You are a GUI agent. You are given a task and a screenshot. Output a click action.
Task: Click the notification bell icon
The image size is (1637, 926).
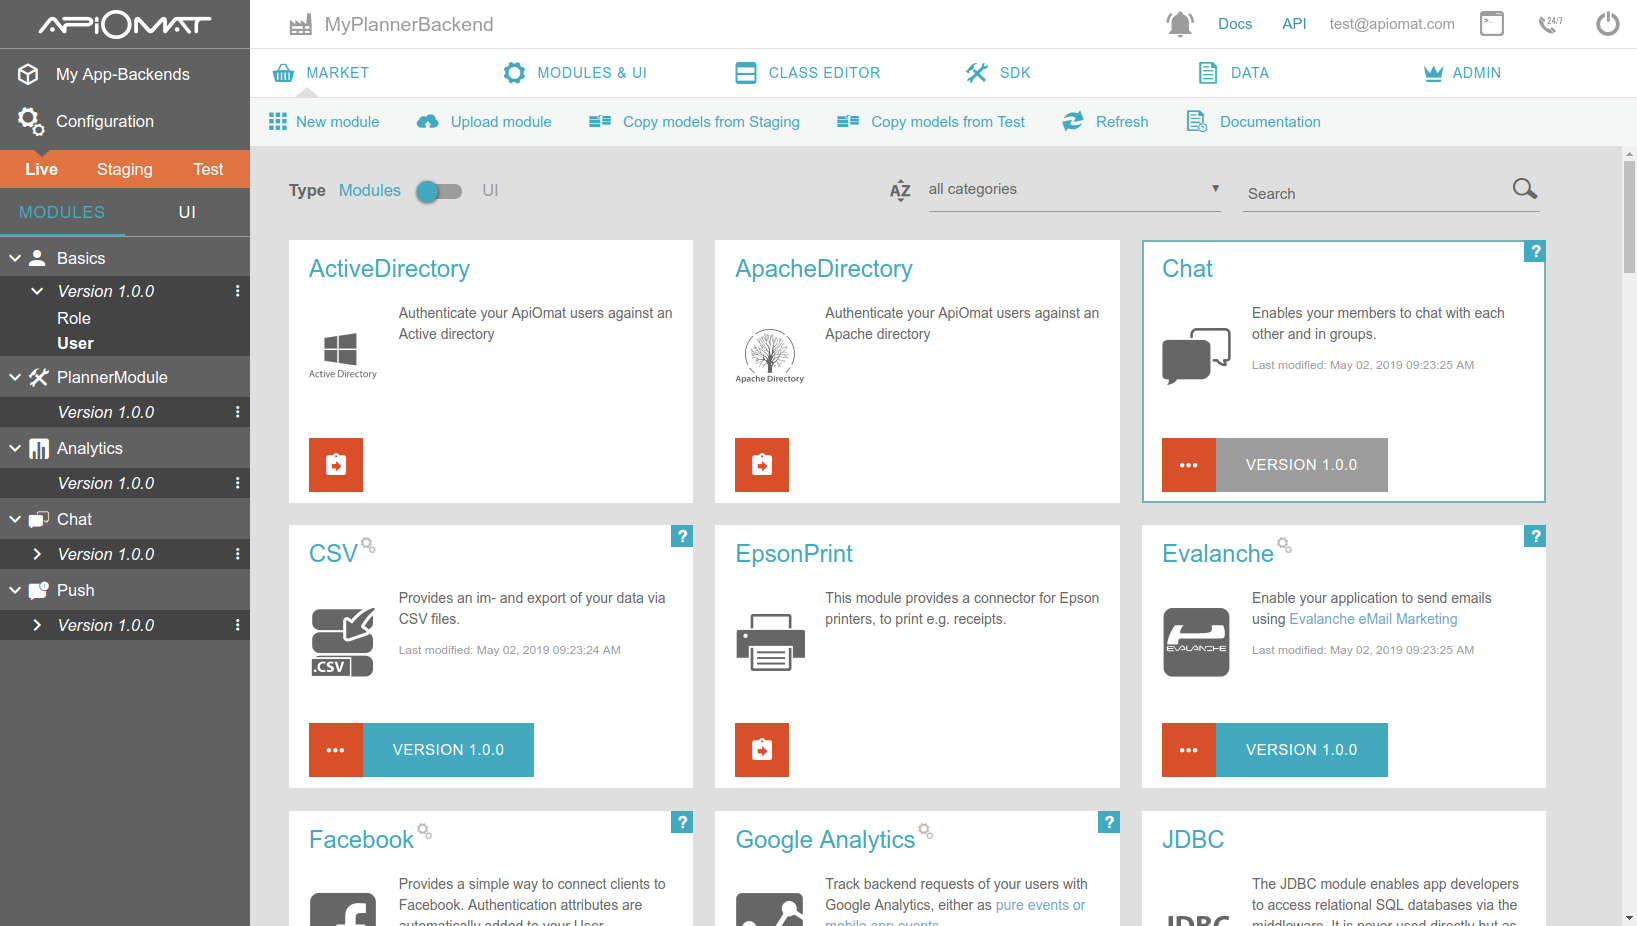[1180, 24]
